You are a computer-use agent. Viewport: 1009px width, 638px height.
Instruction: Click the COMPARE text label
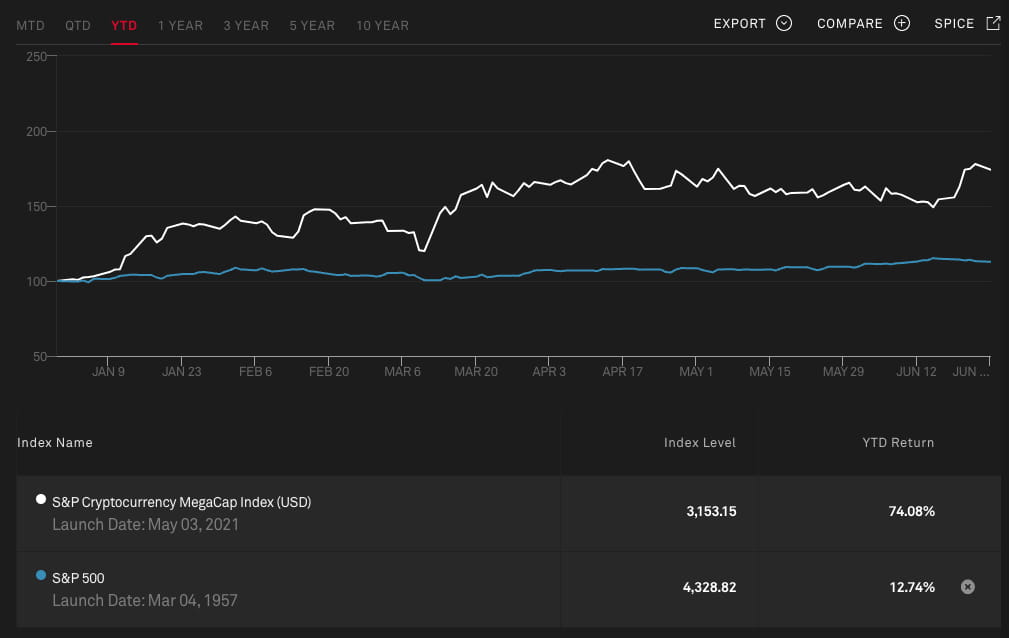click(x=850, y=24)
